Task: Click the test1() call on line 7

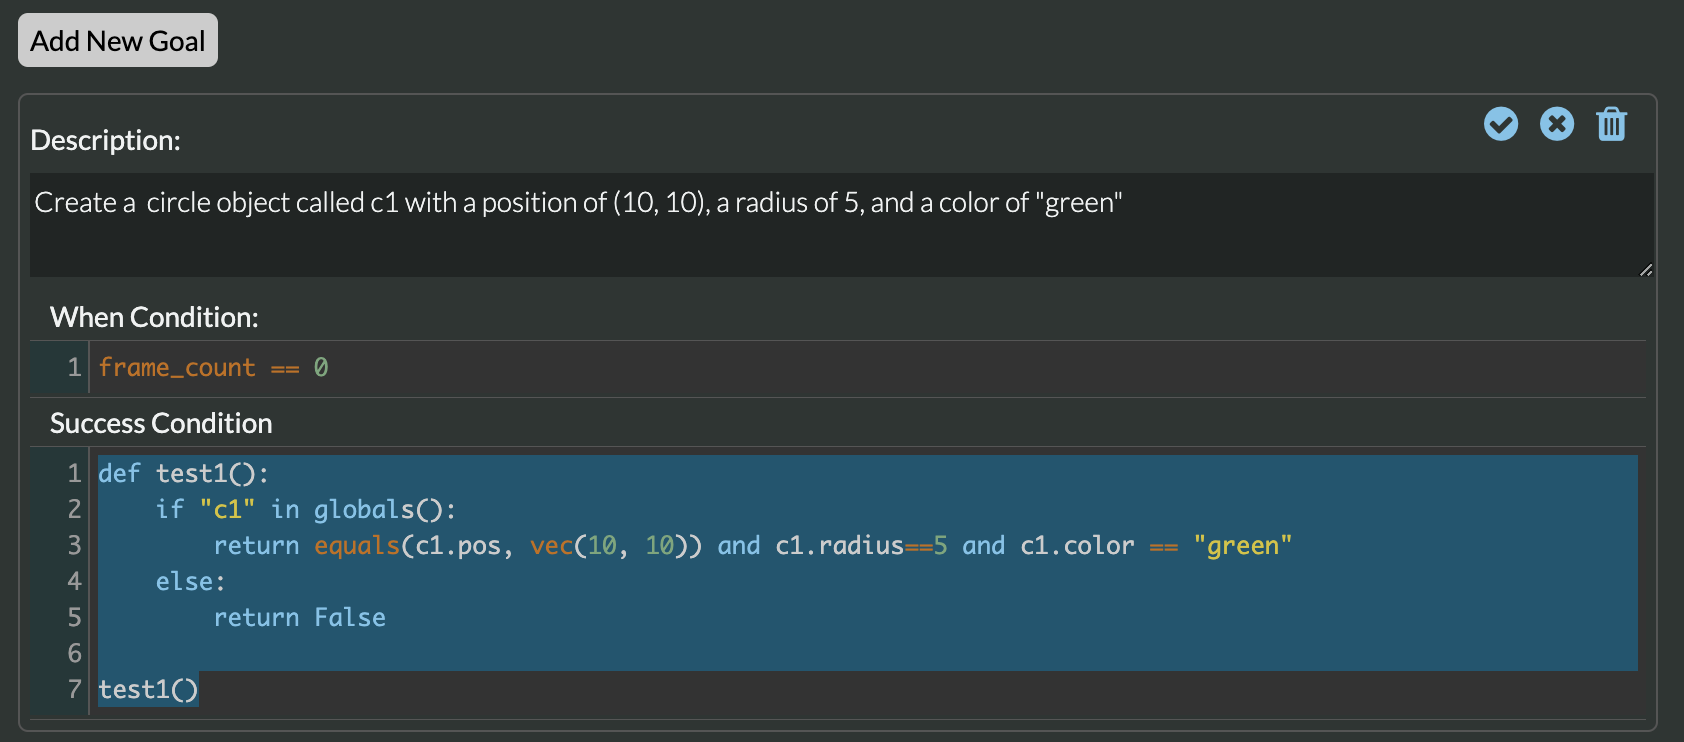Action: pyautogui.click(x=148, y=690)
